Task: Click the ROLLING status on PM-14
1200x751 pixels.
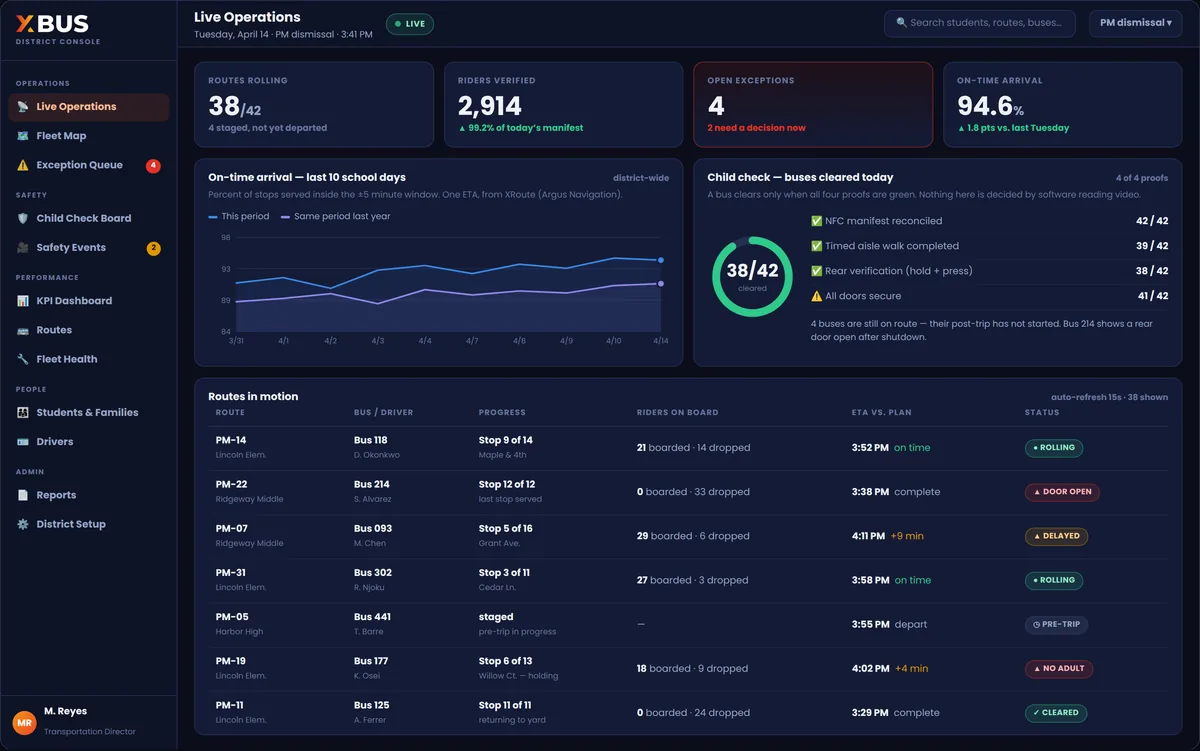Action: [x=1054, y=448]
